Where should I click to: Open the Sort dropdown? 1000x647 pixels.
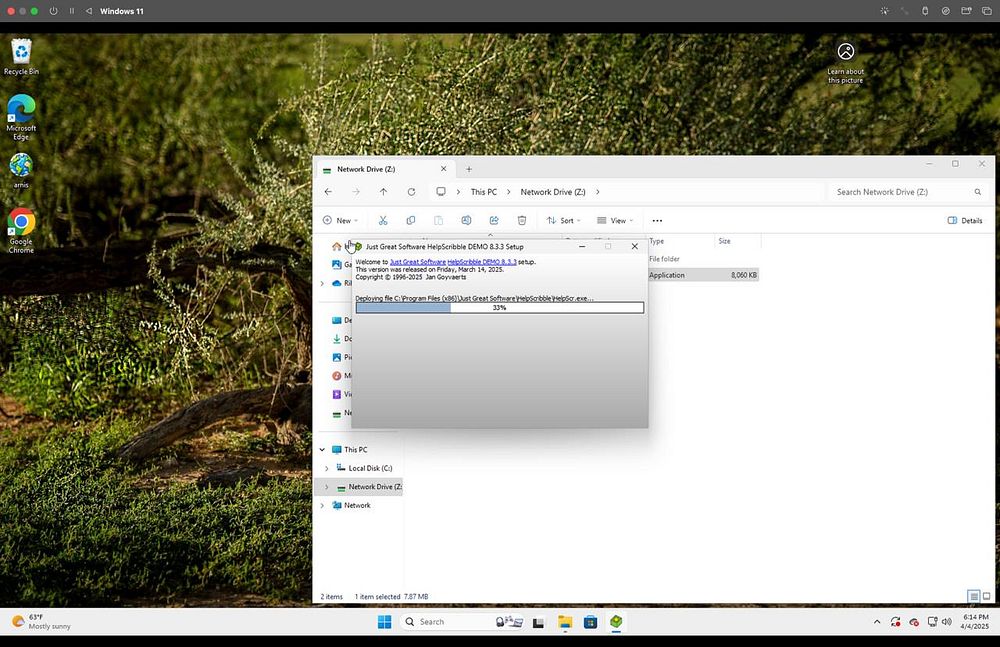pyautogui.click(x=564, y=221)
